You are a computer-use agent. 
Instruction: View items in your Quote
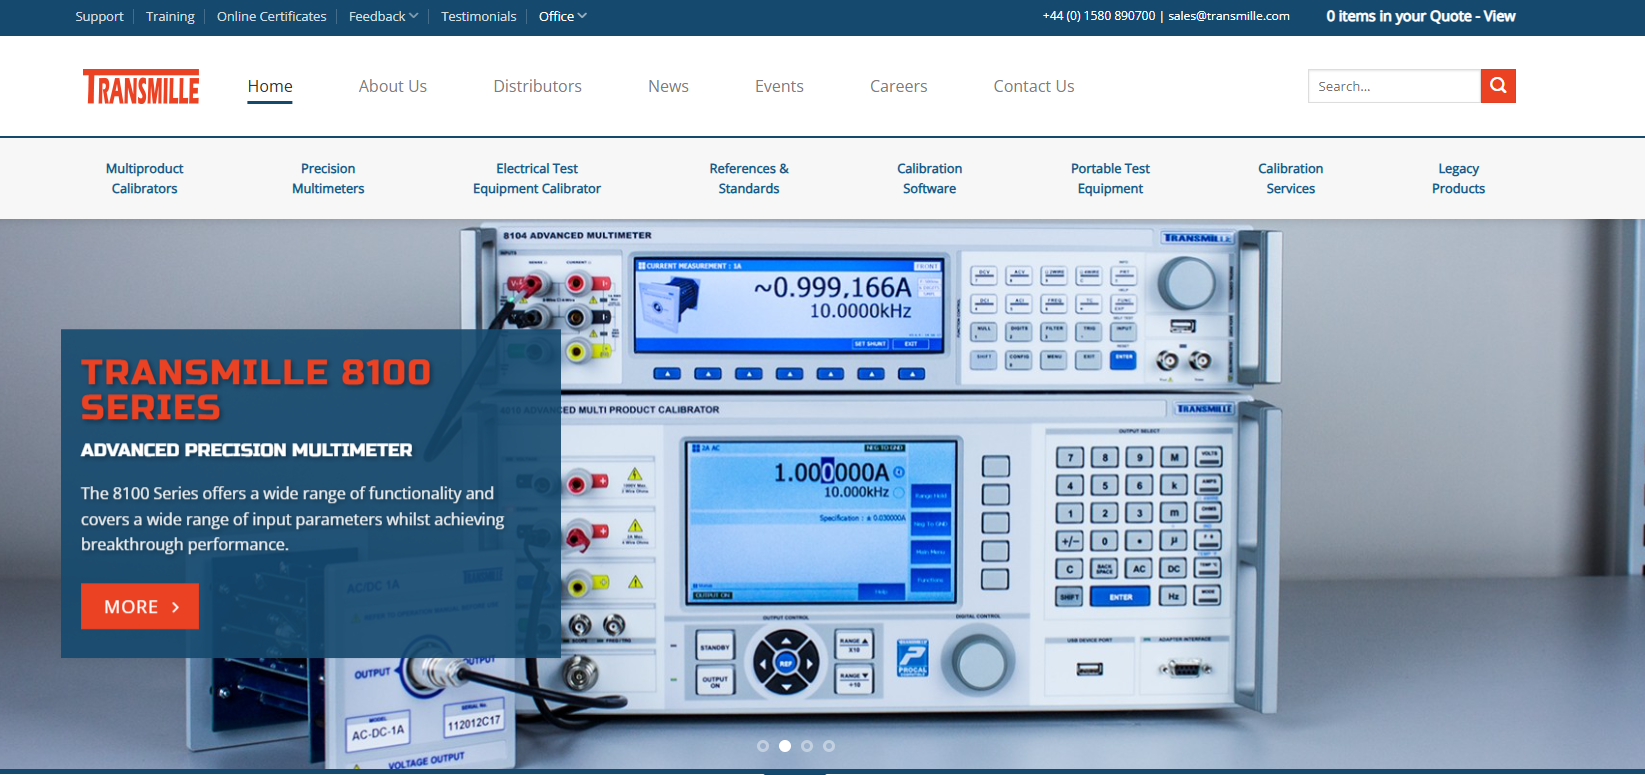(1420, 16)
